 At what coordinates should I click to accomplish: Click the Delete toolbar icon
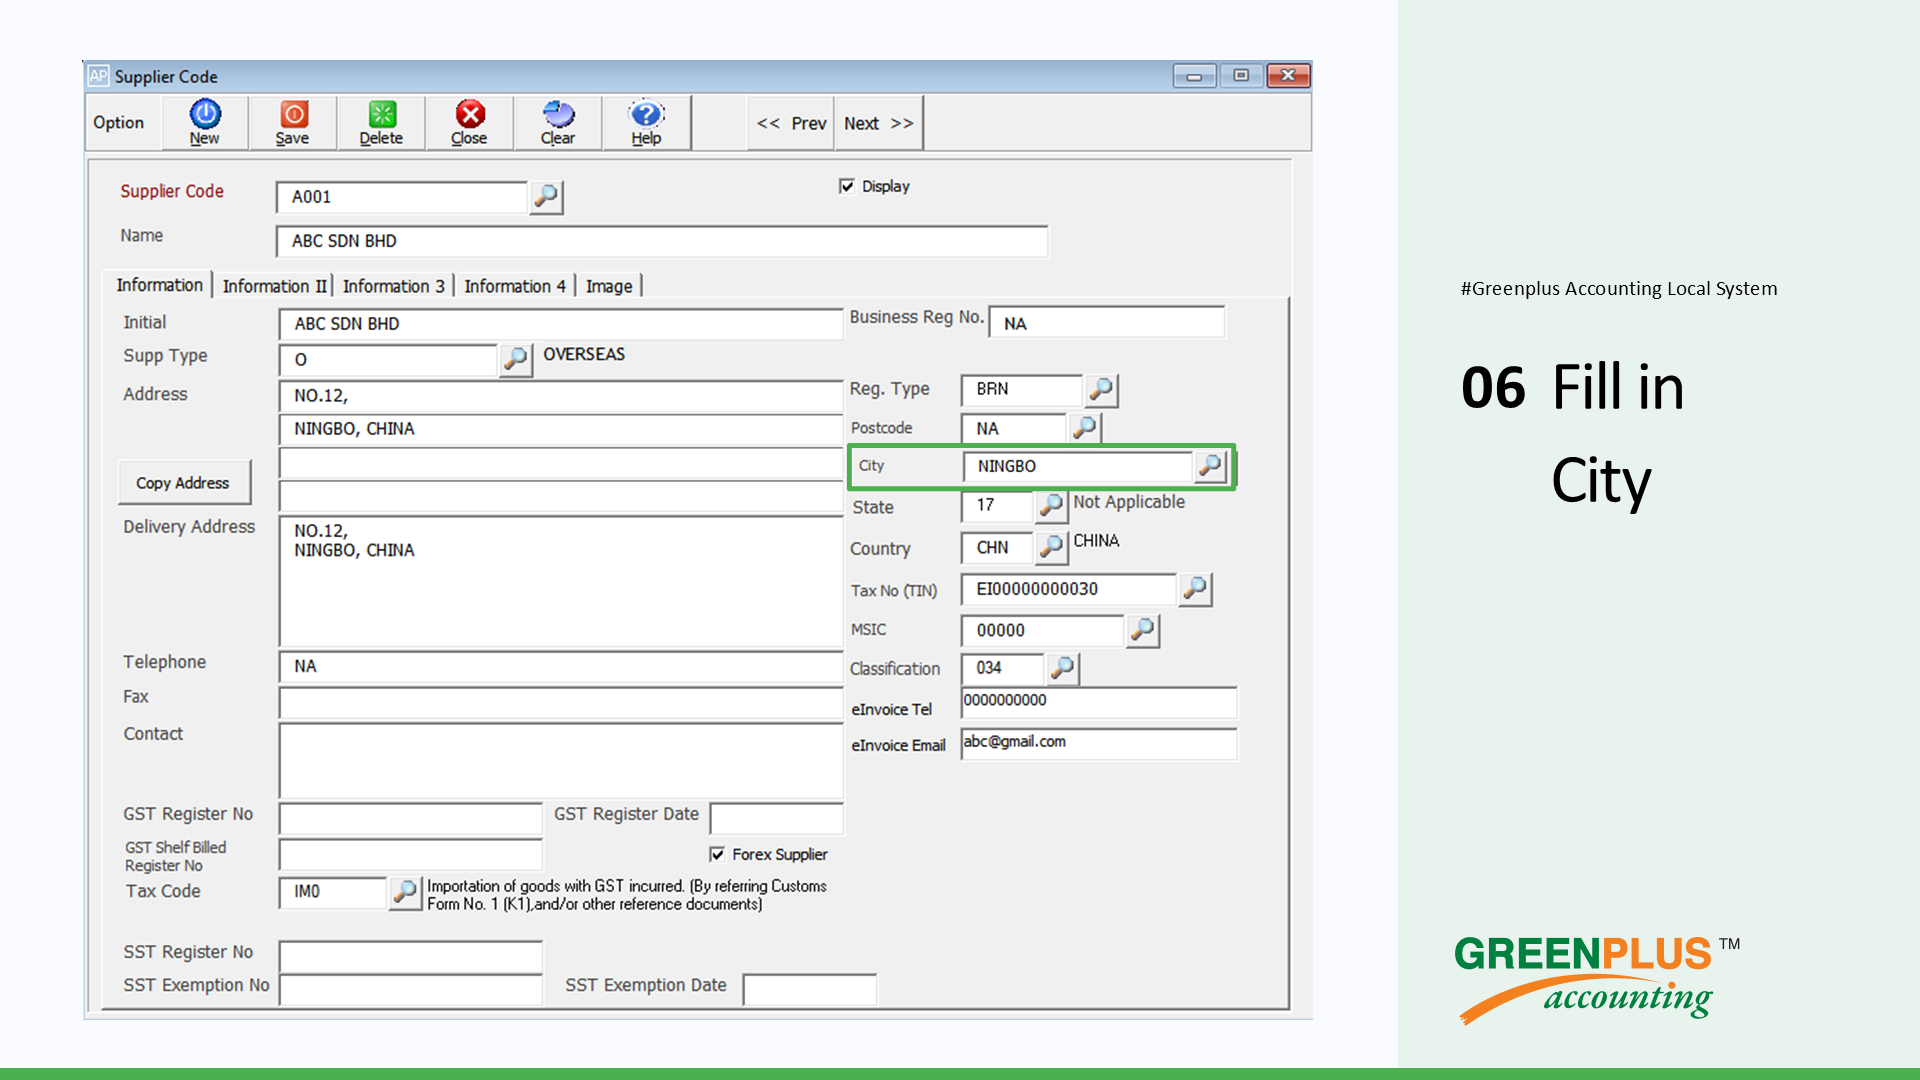click(381, 123)
